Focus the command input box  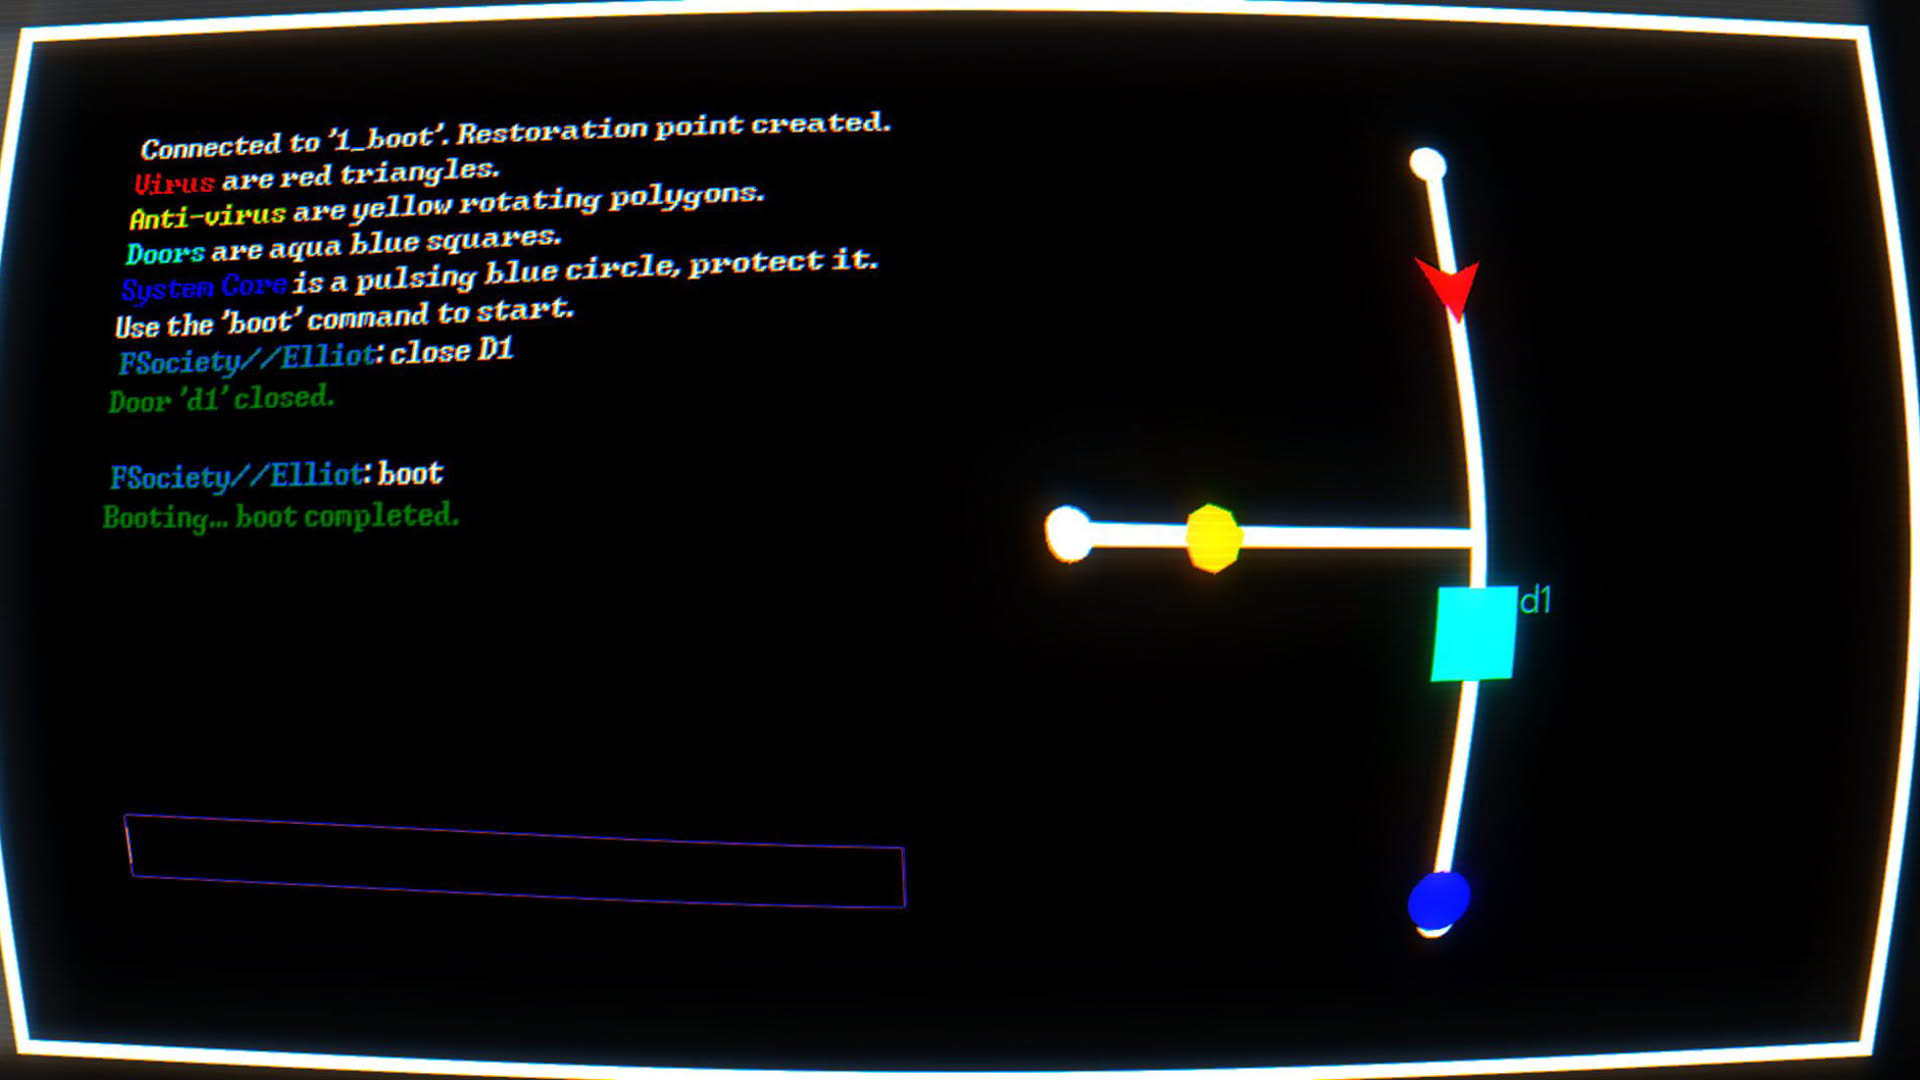[515, 861]
